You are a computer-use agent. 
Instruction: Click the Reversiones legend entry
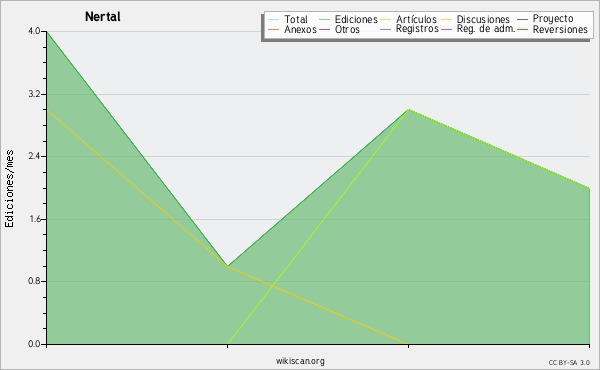pos(552,29)
